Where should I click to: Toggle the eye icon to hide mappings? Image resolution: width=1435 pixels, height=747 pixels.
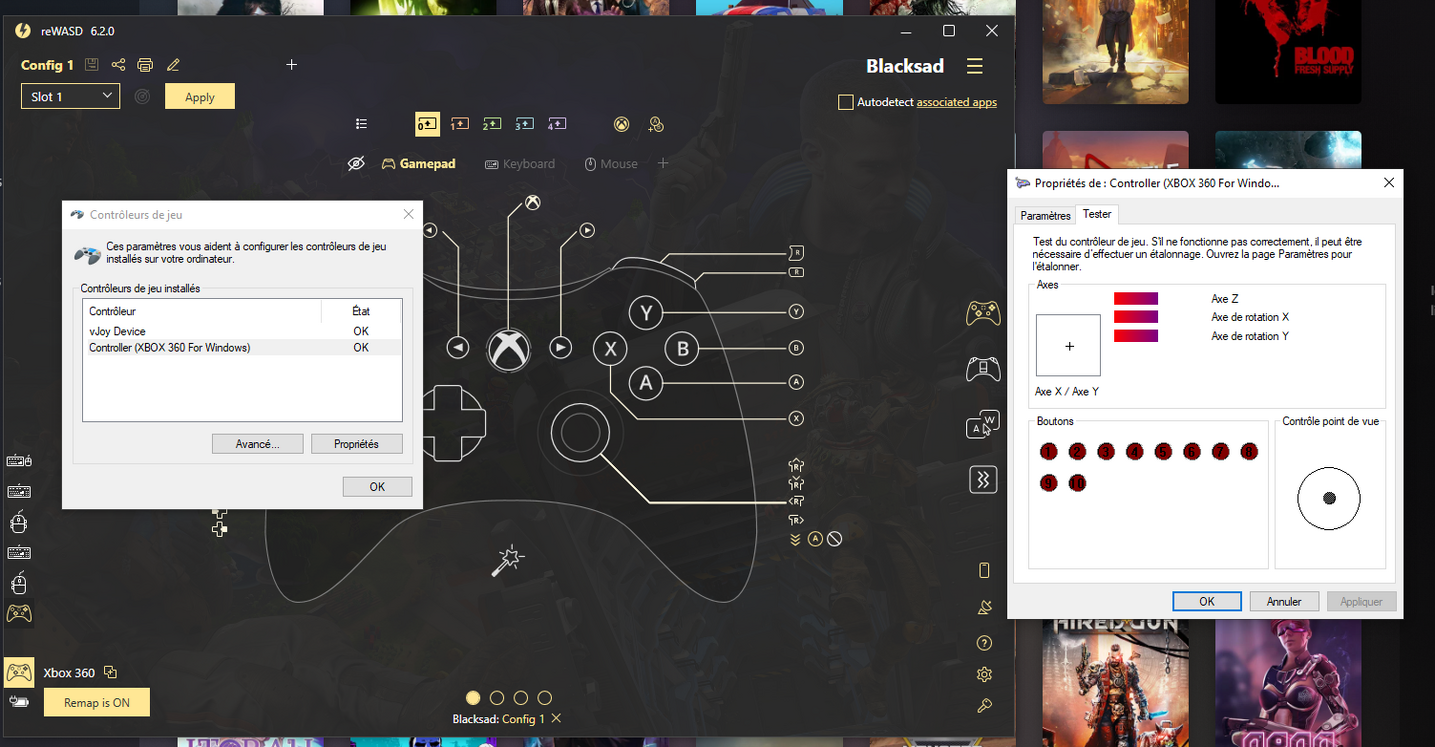(x=356, y=164)
